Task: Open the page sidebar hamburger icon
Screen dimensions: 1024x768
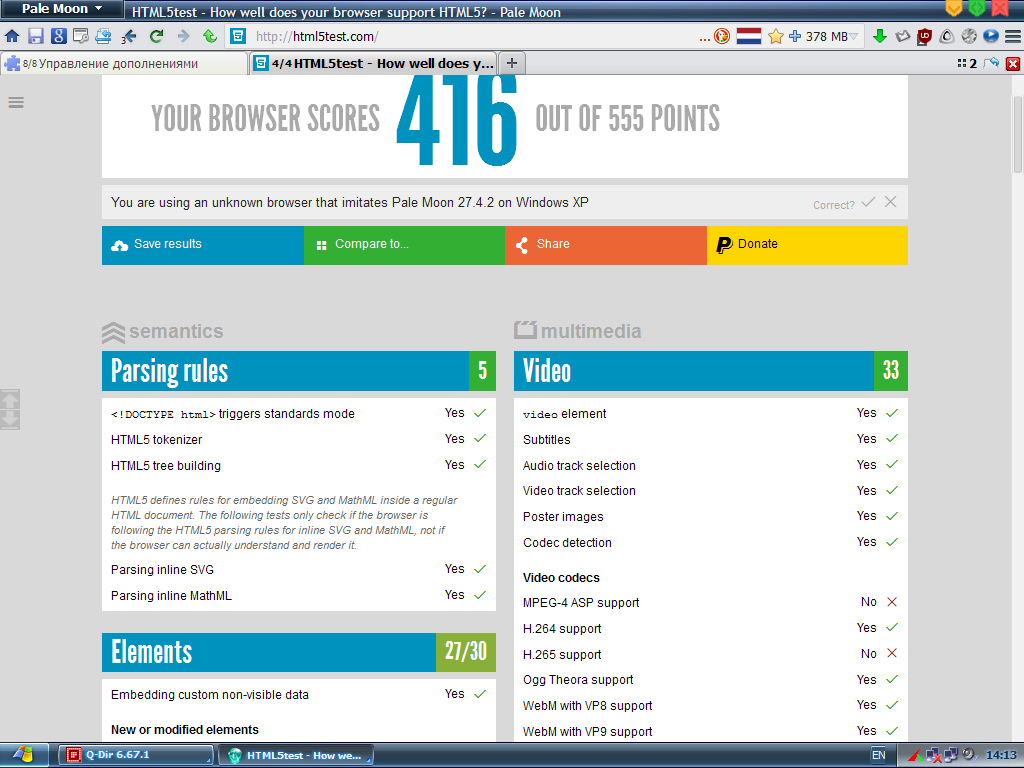Action: pyautogui.click(x=16, y=103)
